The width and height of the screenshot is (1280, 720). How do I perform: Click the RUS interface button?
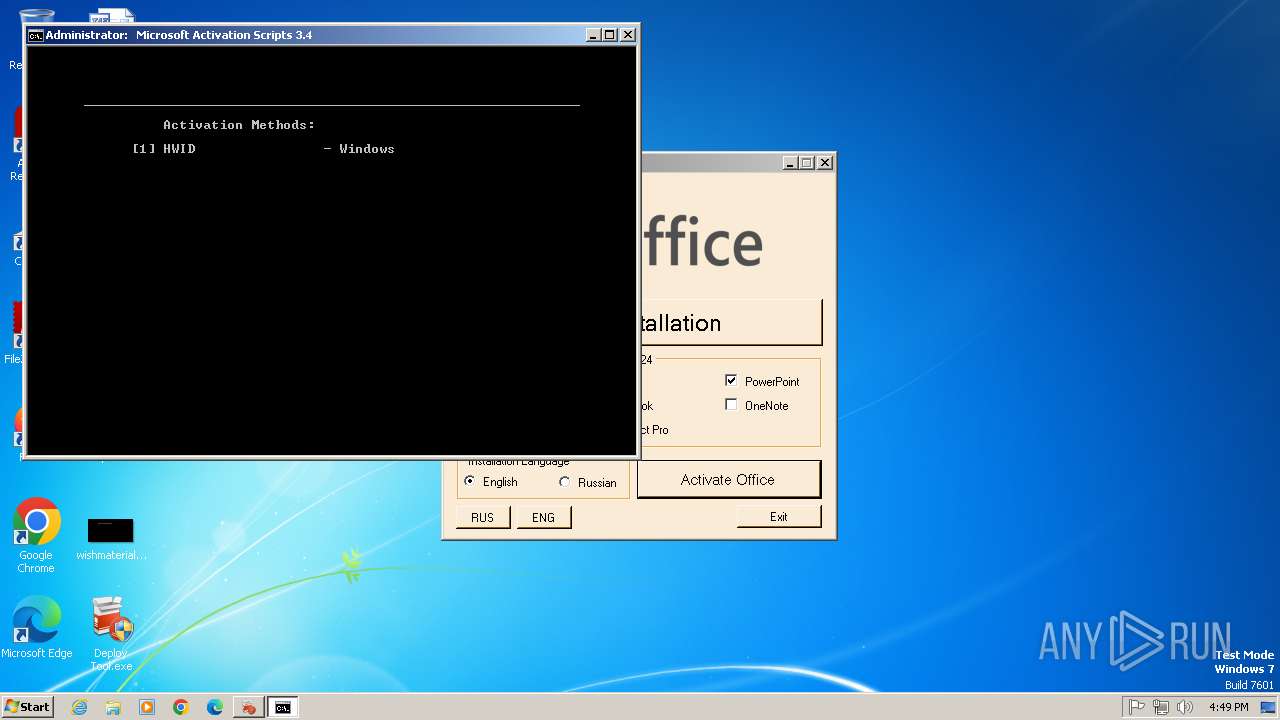483,517
